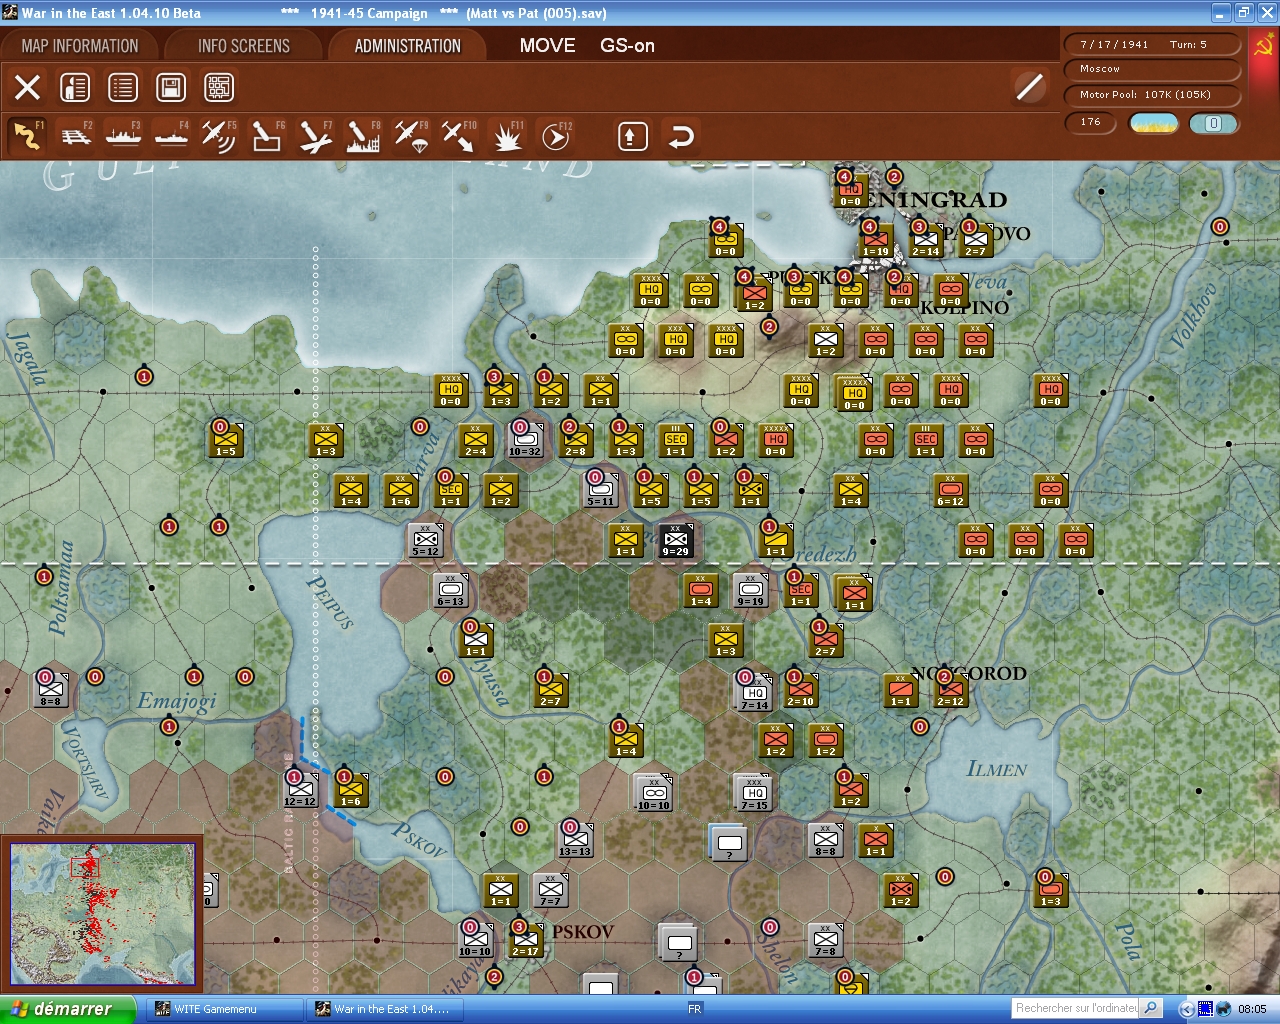This screenshot has width=1280, height=1024.
Task: Select the F1 move mode icon
Action: pyautogui.click(x=27, y=136)
